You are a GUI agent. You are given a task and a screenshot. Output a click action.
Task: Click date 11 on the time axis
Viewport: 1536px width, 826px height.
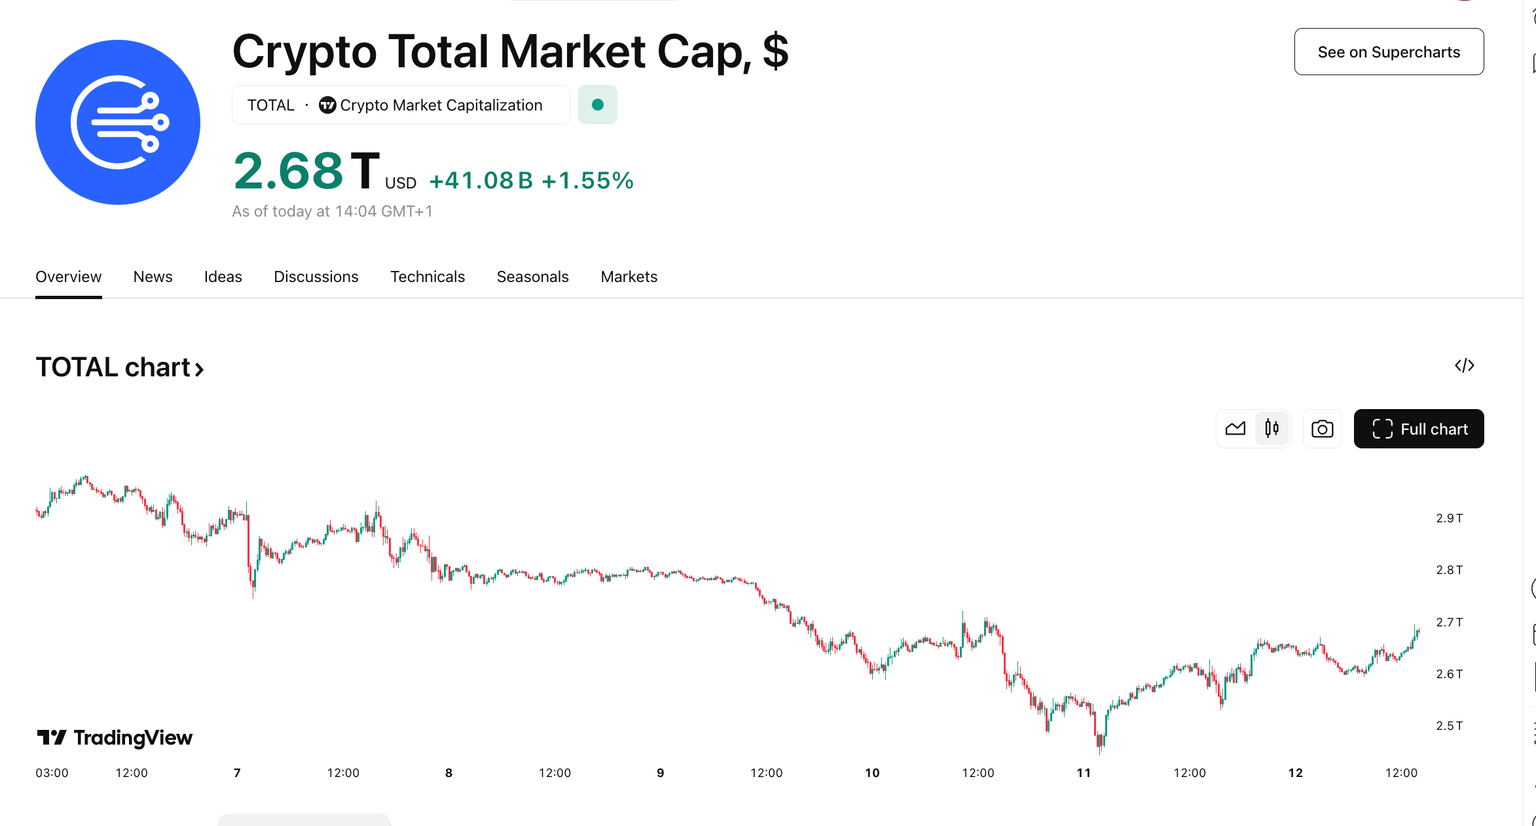tap(1083, 773)
